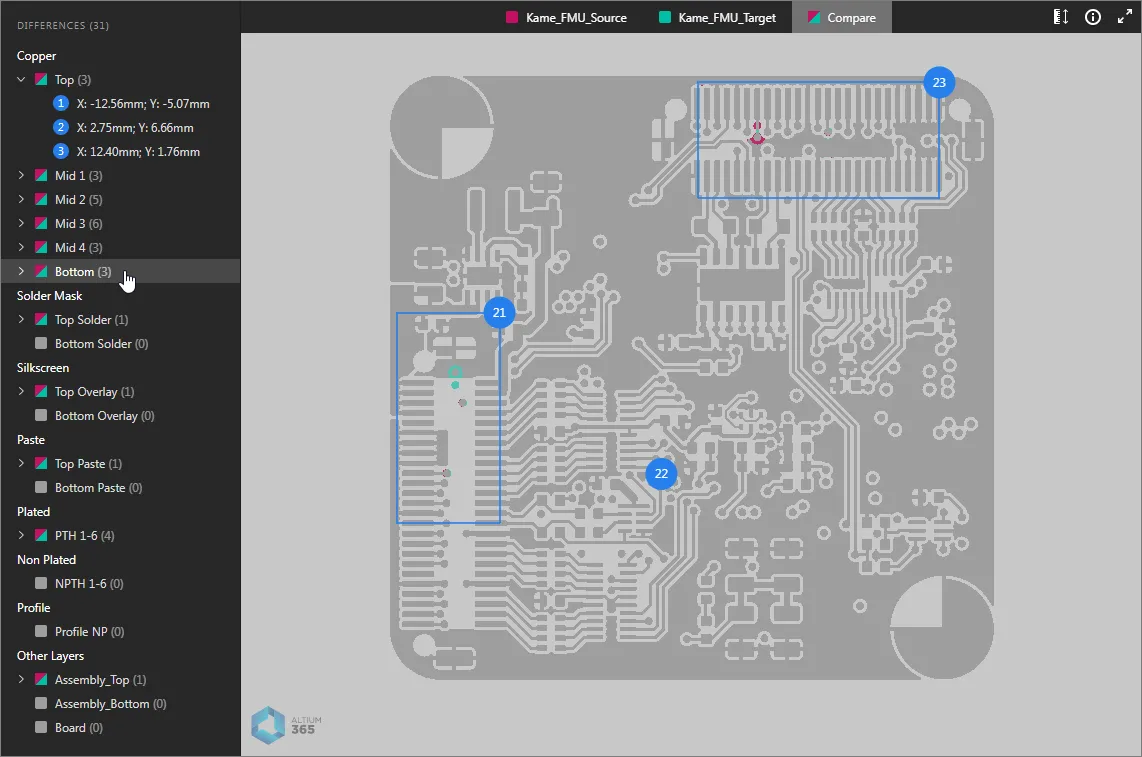The image size is (1142, 757).
Task: Select difference marker 21 on the board
Action: click(x=499, y=313)
